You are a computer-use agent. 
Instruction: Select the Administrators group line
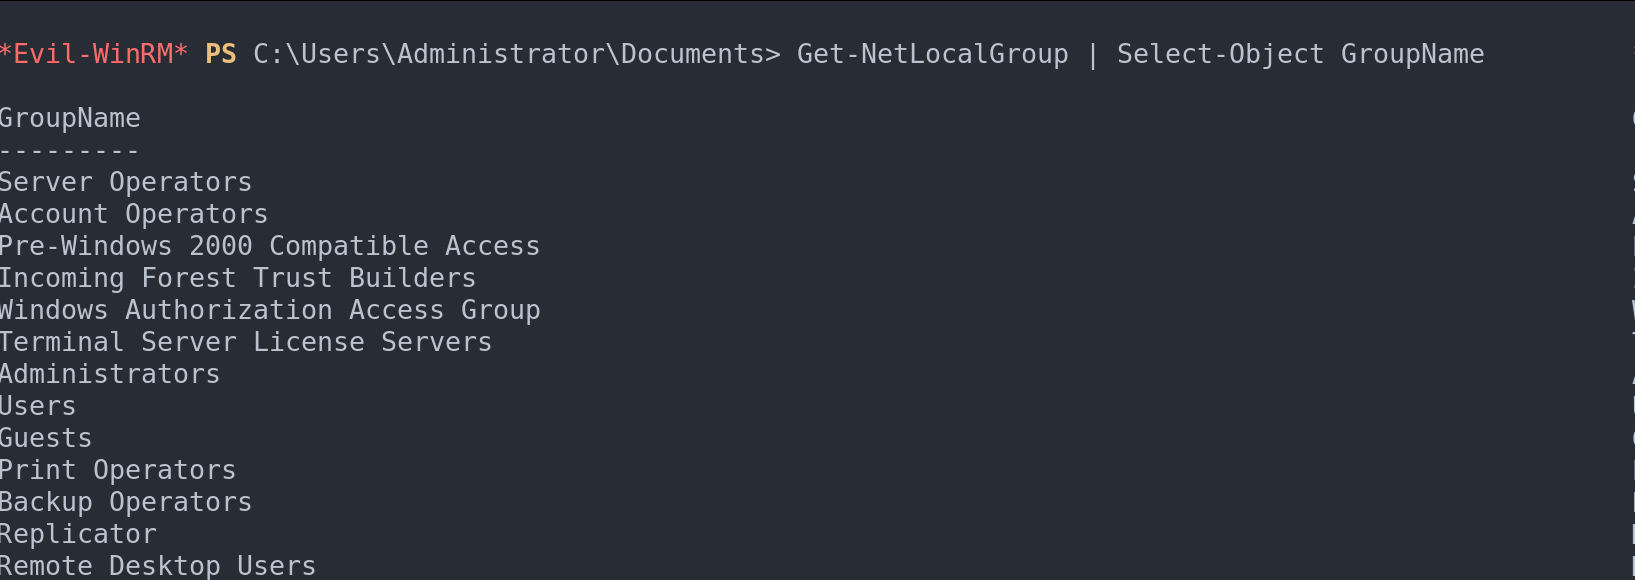pos(110,374)
